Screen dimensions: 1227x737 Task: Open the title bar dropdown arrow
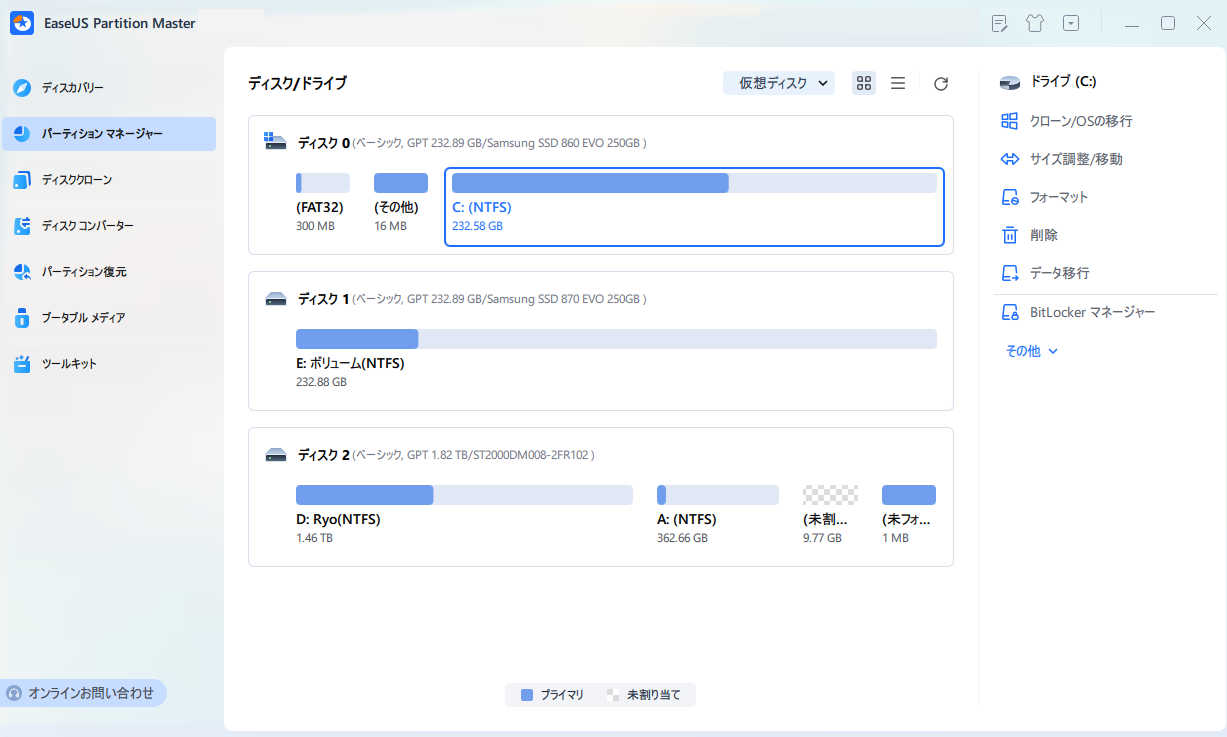point(1070,22)
